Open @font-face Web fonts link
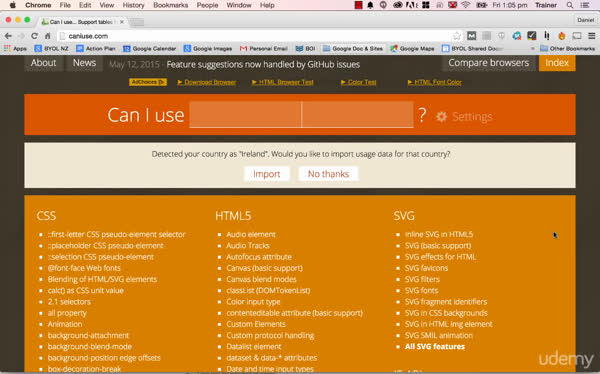600x374 pixels. (84, 268)
